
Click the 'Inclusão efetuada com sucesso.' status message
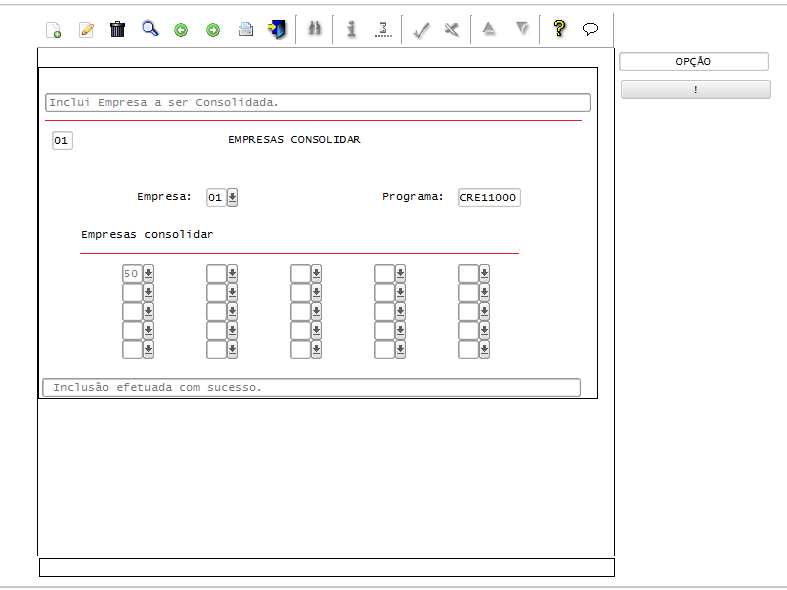[x=312, y=387]
